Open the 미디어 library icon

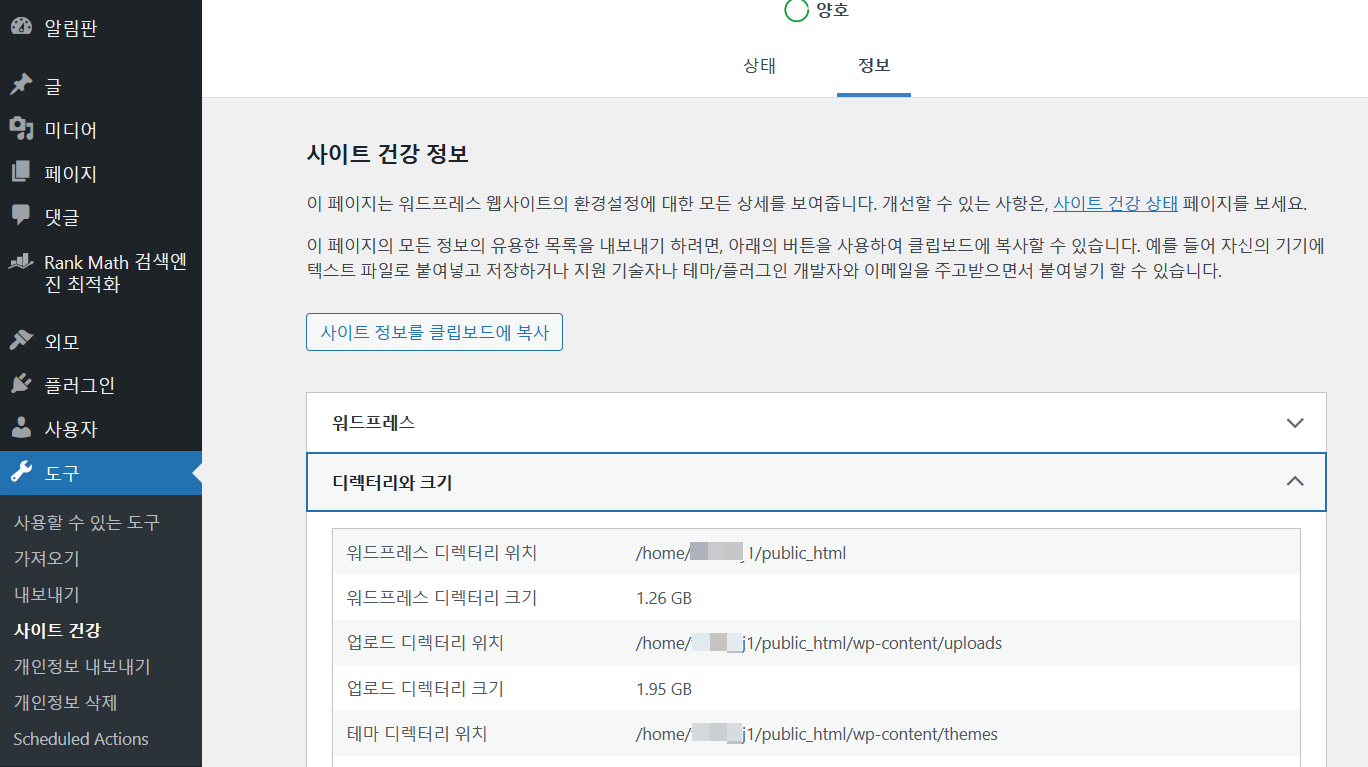[x=22, y=128]
